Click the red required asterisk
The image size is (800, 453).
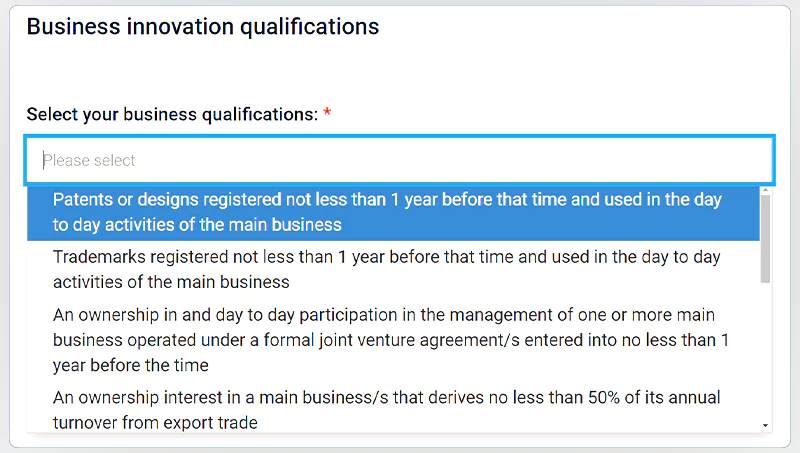327,114
